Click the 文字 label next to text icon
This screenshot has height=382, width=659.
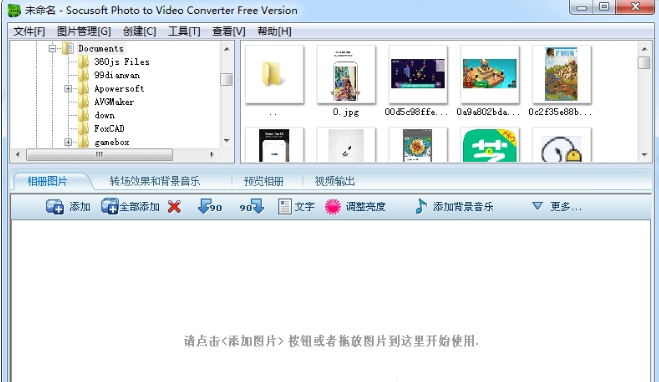(304, 207)
